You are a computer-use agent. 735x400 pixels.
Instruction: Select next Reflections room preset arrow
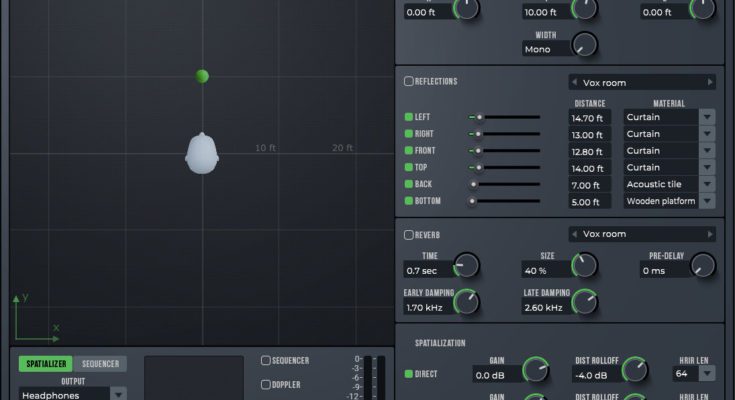click(x=710, y=82)
